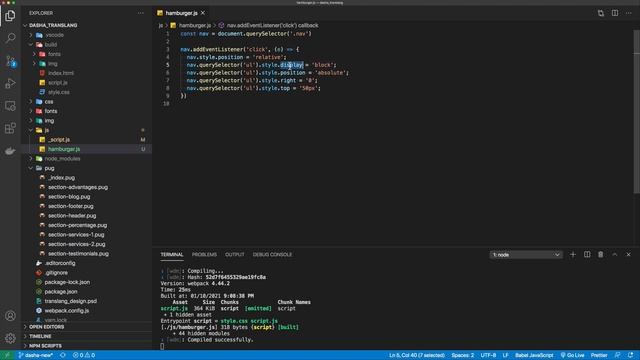
Task: Open the Explorer view in the activity bar
Action: (x=10, y=16)
